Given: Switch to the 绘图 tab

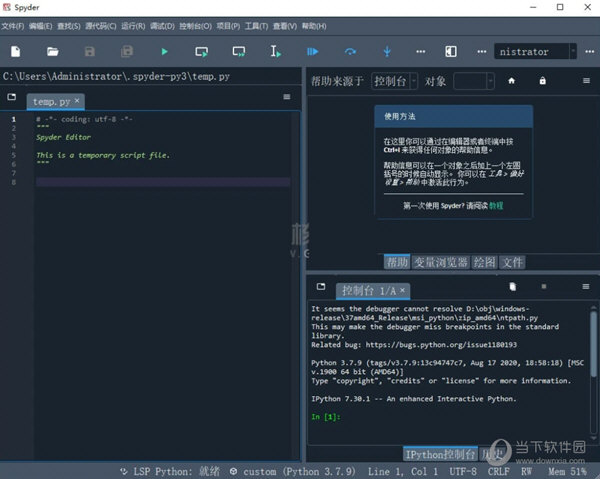Looking at the screenshot, I should click(x=484, y=262).
